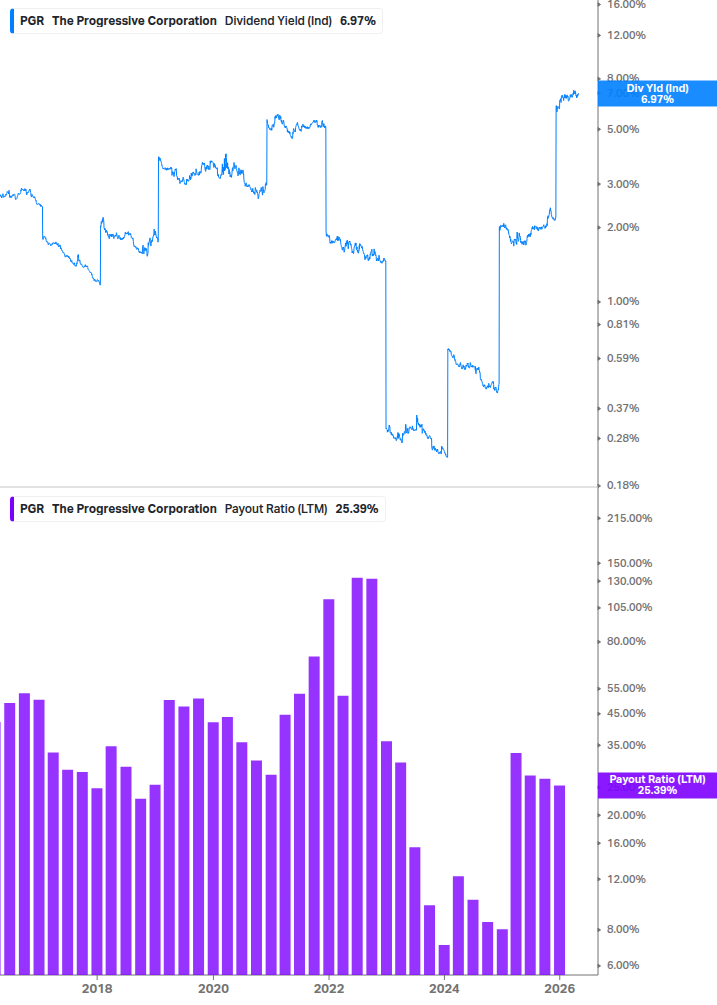The width and height of the screenshot is (717, 1005).
Task: Click the 0.37% yield axis label
Action: click(x=623, y=408)
